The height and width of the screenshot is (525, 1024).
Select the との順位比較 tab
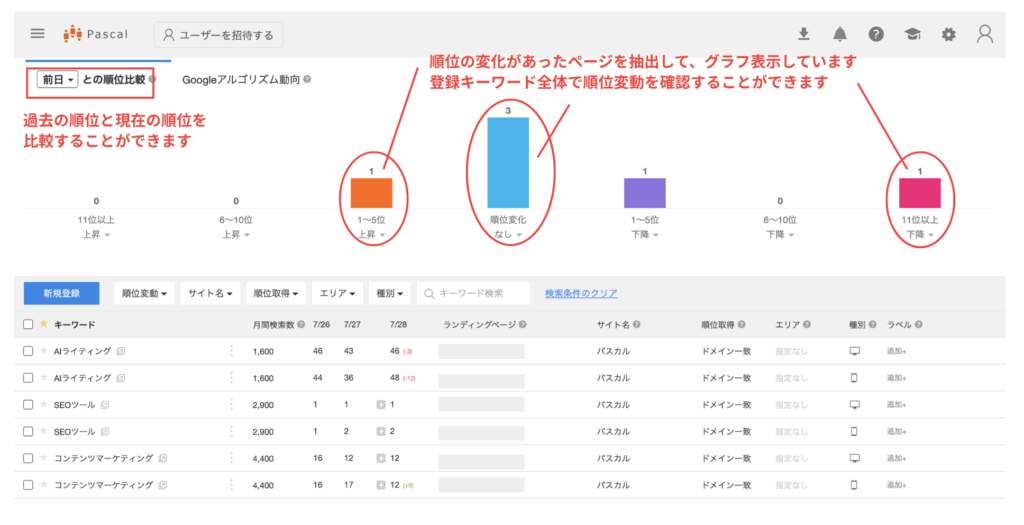(114, 80)
